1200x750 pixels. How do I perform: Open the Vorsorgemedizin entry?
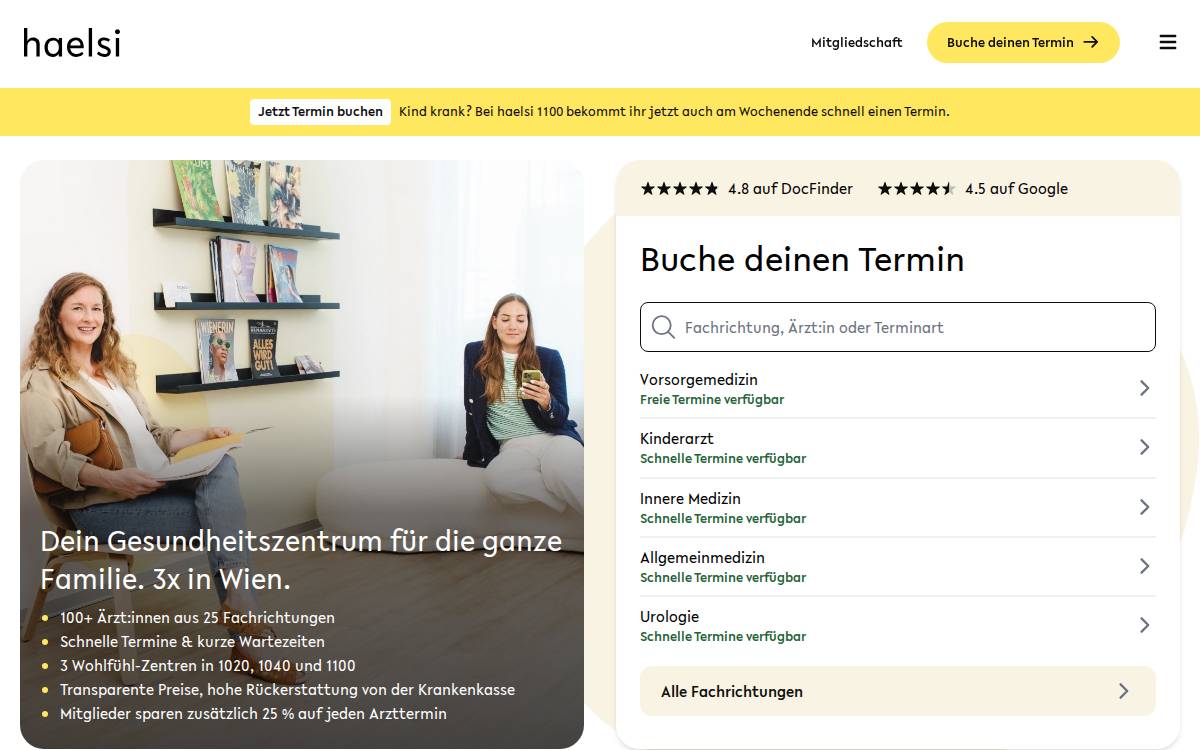tap(898, 388)
